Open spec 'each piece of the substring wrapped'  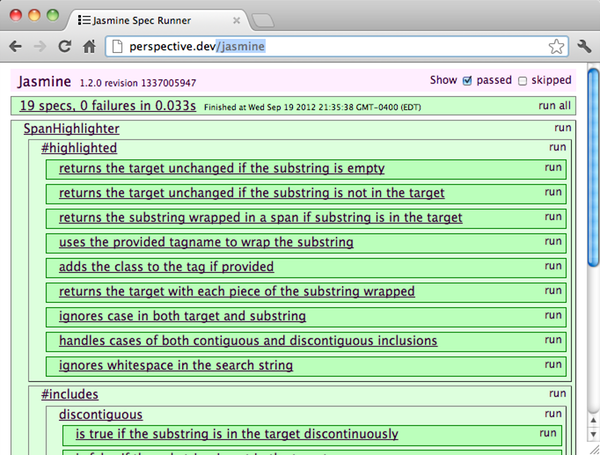click(237, 291)
